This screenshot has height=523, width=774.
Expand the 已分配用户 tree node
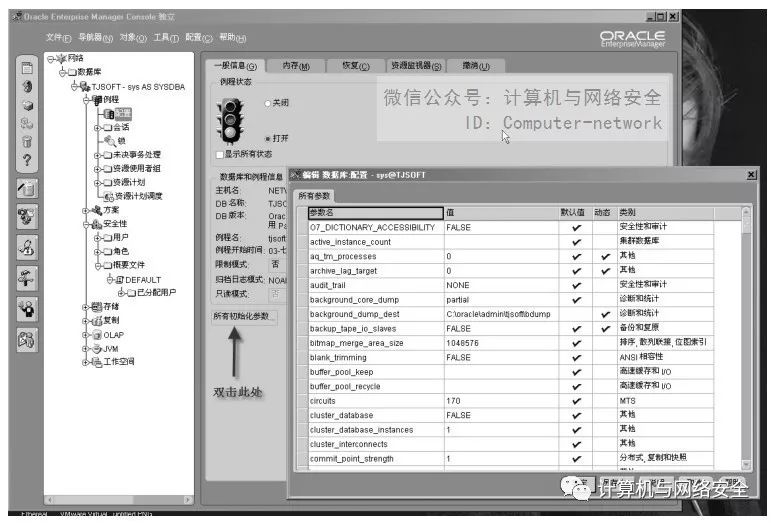(x=121, y=293)
